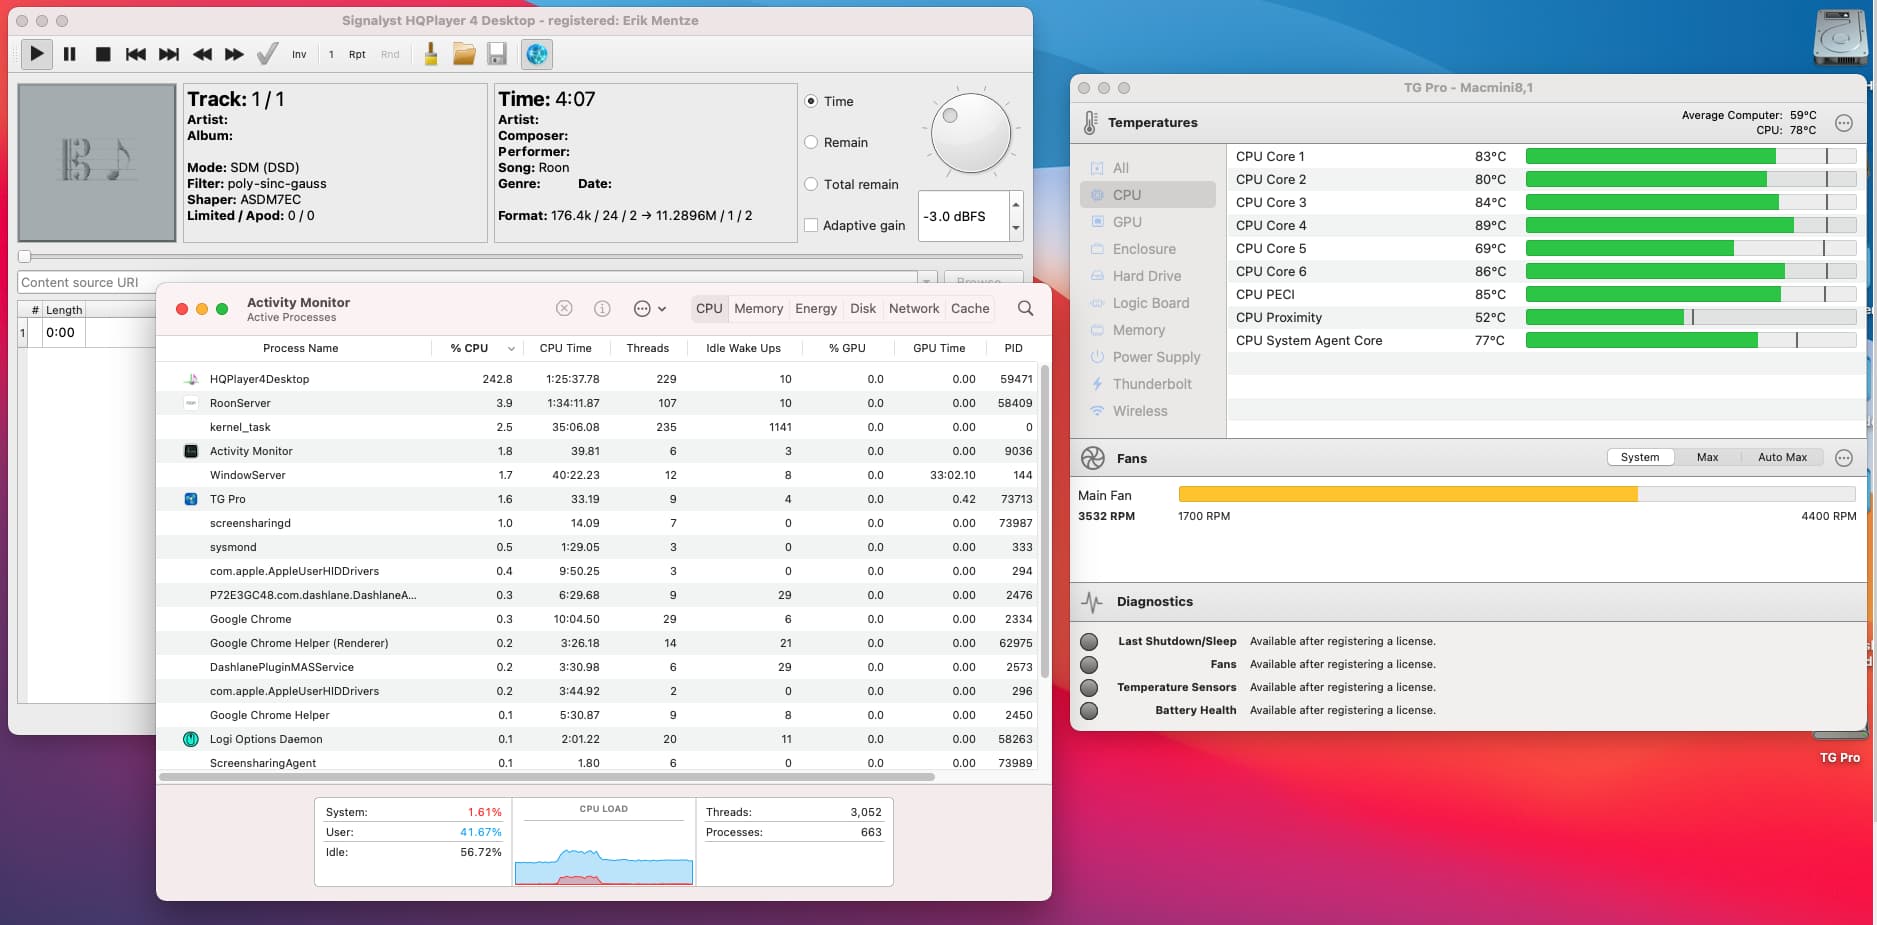Open the folder icon in HQPlayer toolbar
Screen dimensions: 1877x925
(x=464, y=54)
